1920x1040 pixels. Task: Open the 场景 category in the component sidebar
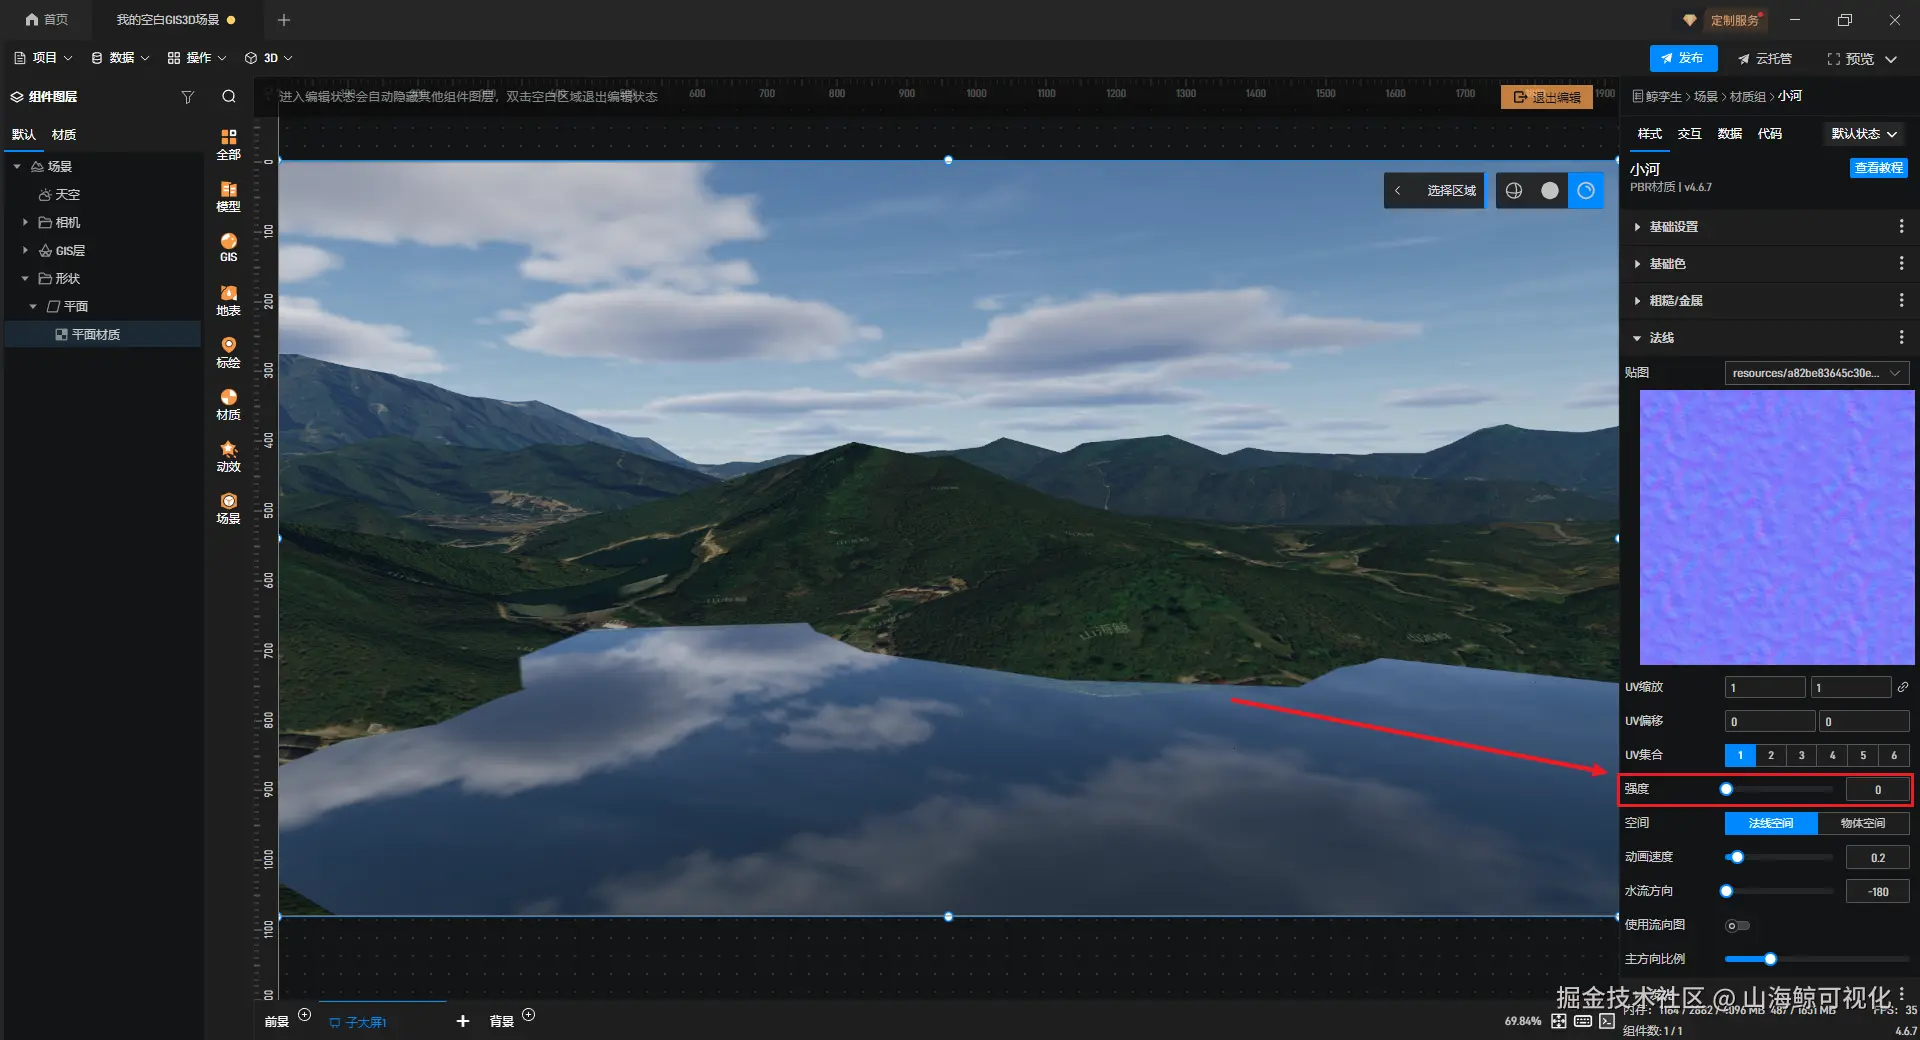tap(229, 508)
